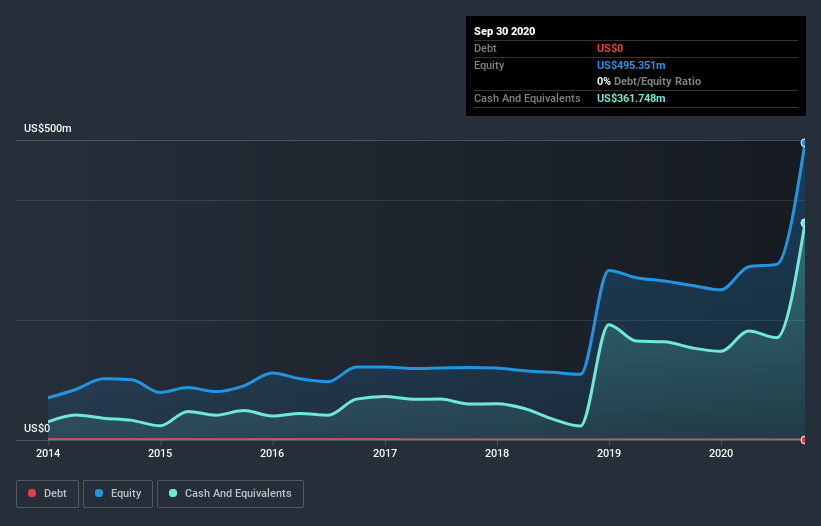Screen dimensions: 821x526
Task: Click the US$495.351m equity value
Action: click(x=631, y=65)
